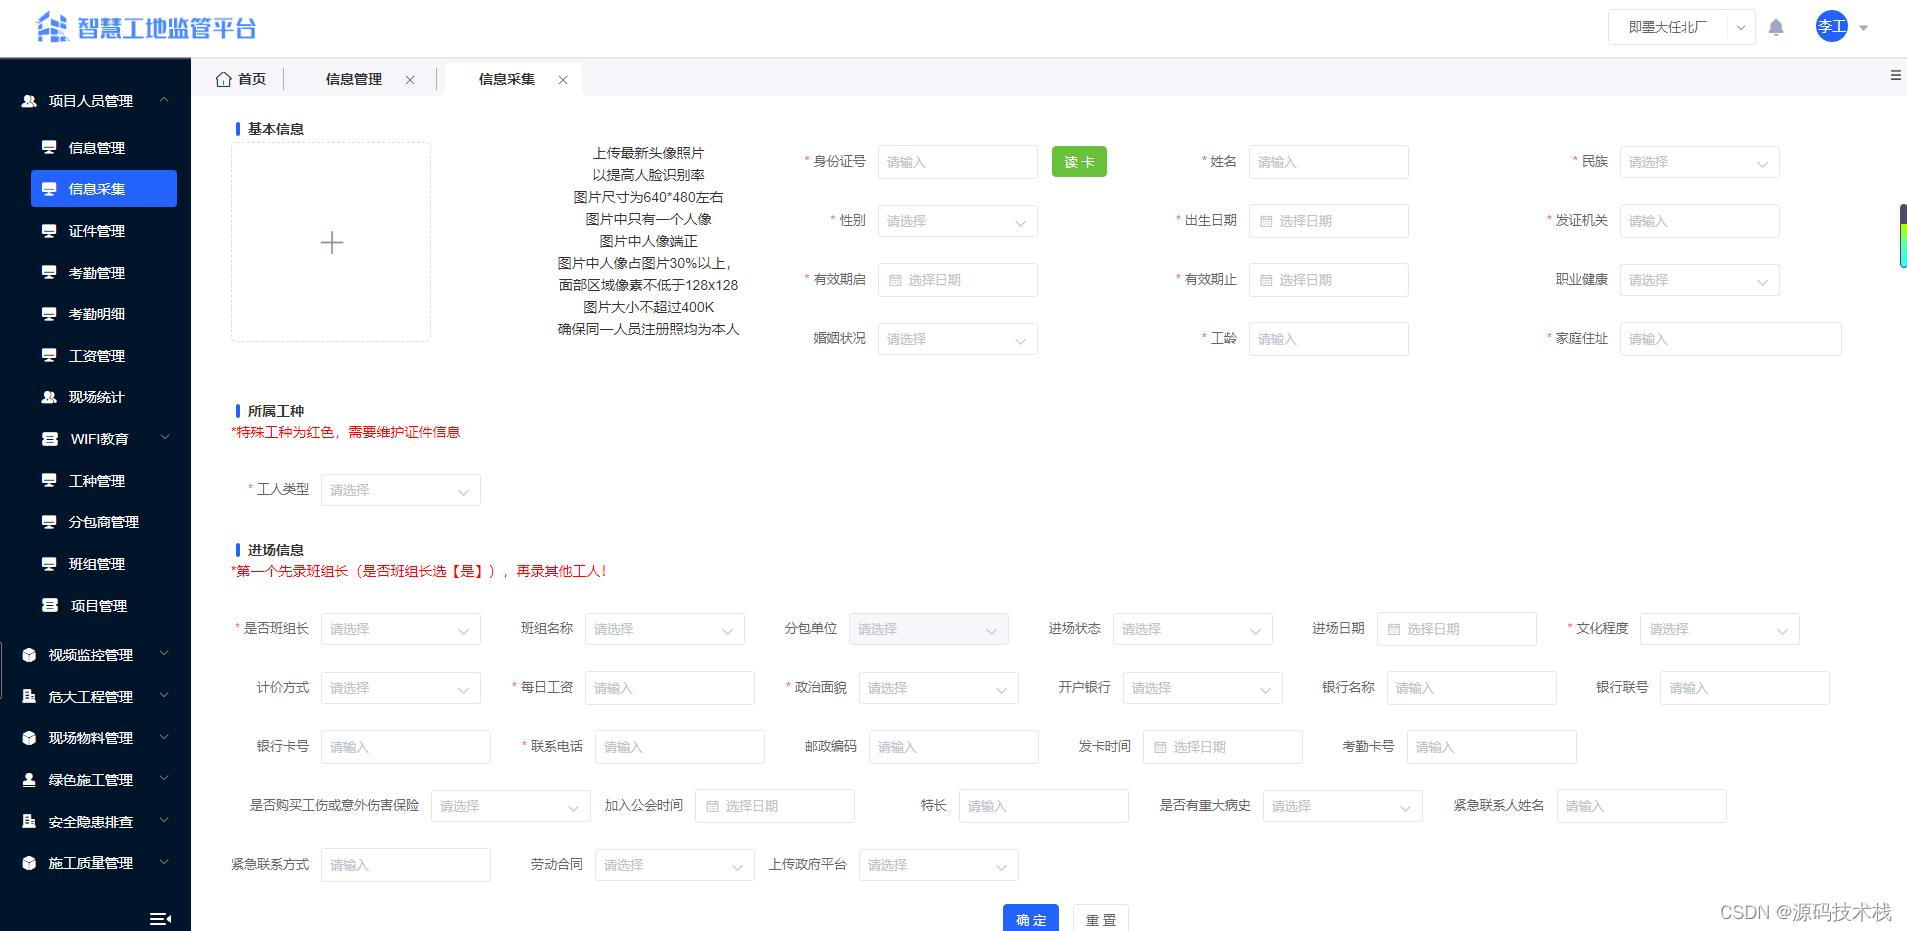This screenshot has width=1907, height=931.
Task: Open 项目管理 in the sidebar
Action: 104,606
